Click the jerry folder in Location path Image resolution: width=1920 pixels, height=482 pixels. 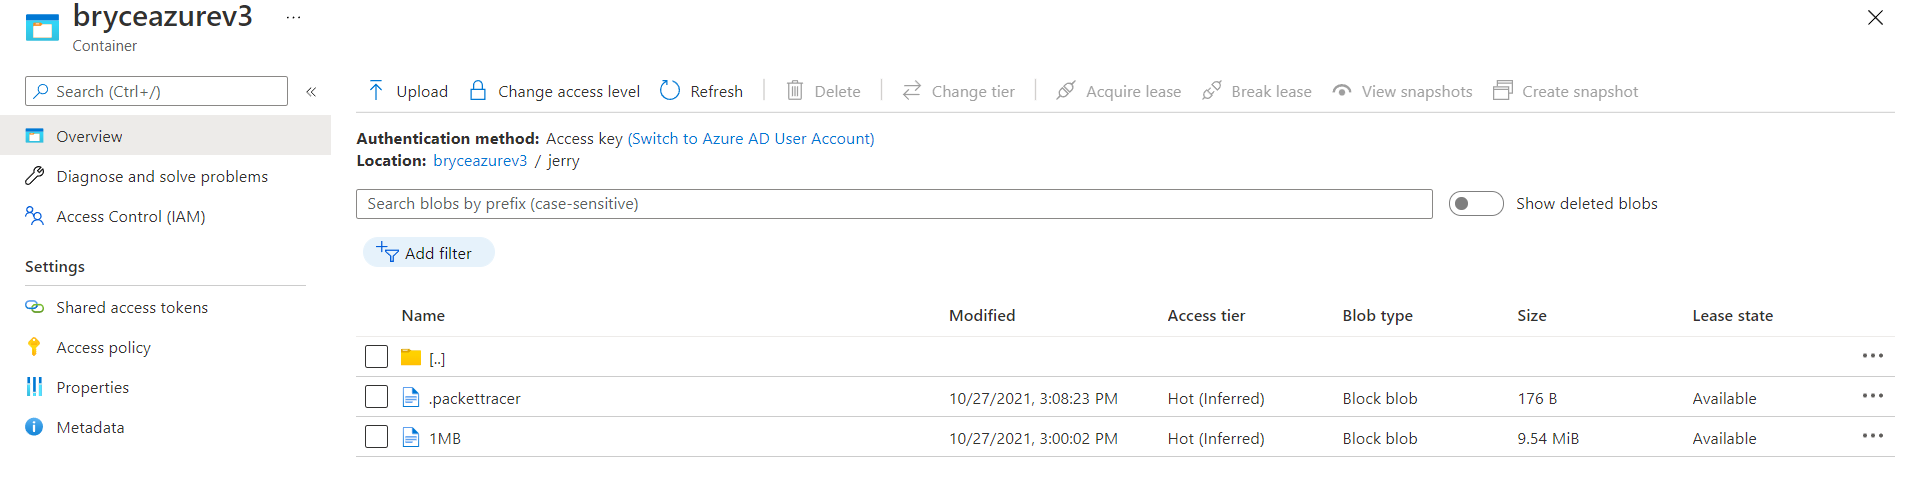pyautogui.click(x=563, y=161)
